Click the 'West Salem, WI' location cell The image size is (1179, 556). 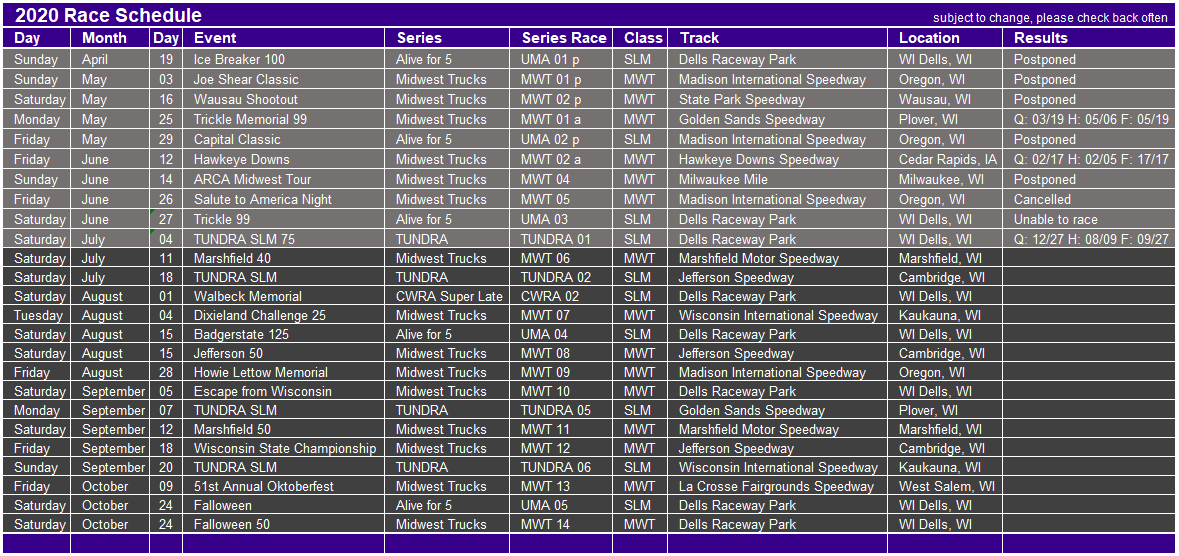coord(944,487)
